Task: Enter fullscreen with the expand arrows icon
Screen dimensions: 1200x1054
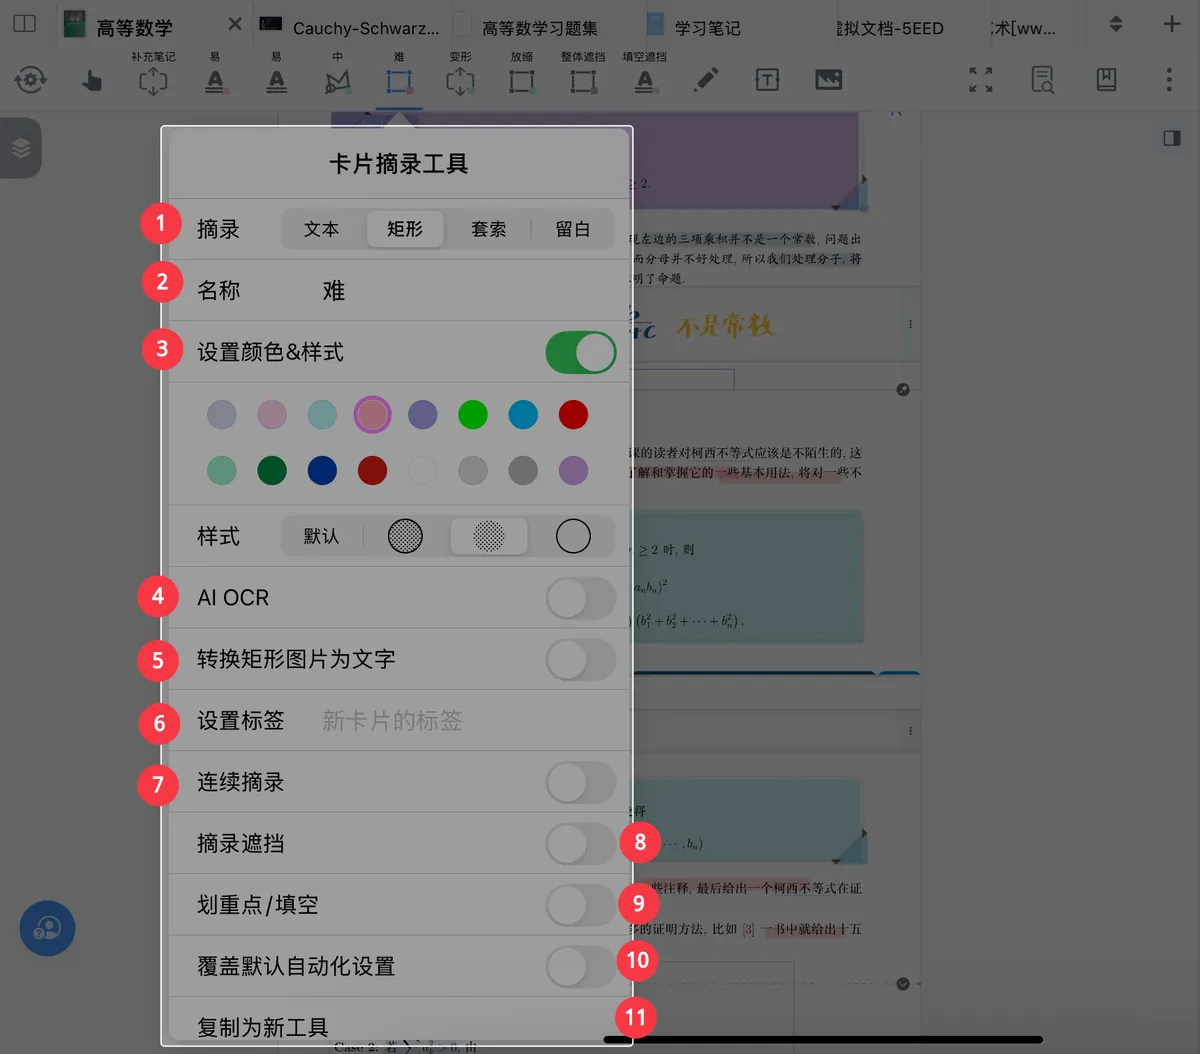Action: [x=981, y=80]
